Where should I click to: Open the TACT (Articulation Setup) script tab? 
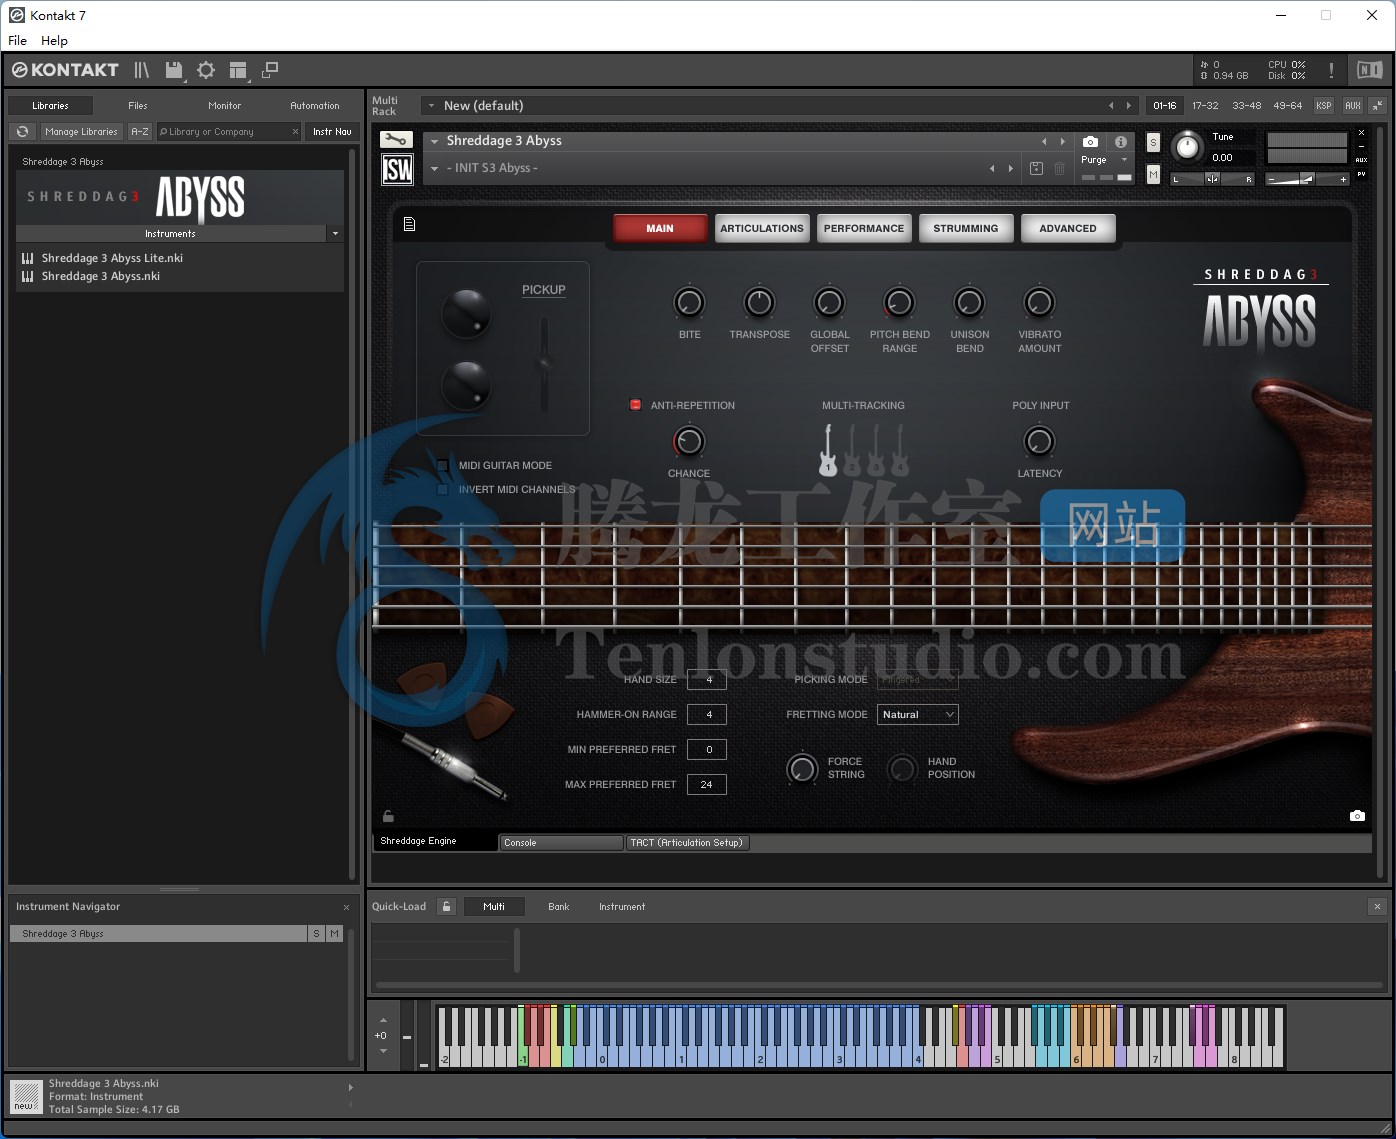pyautogui.click(x=687, y=843)
